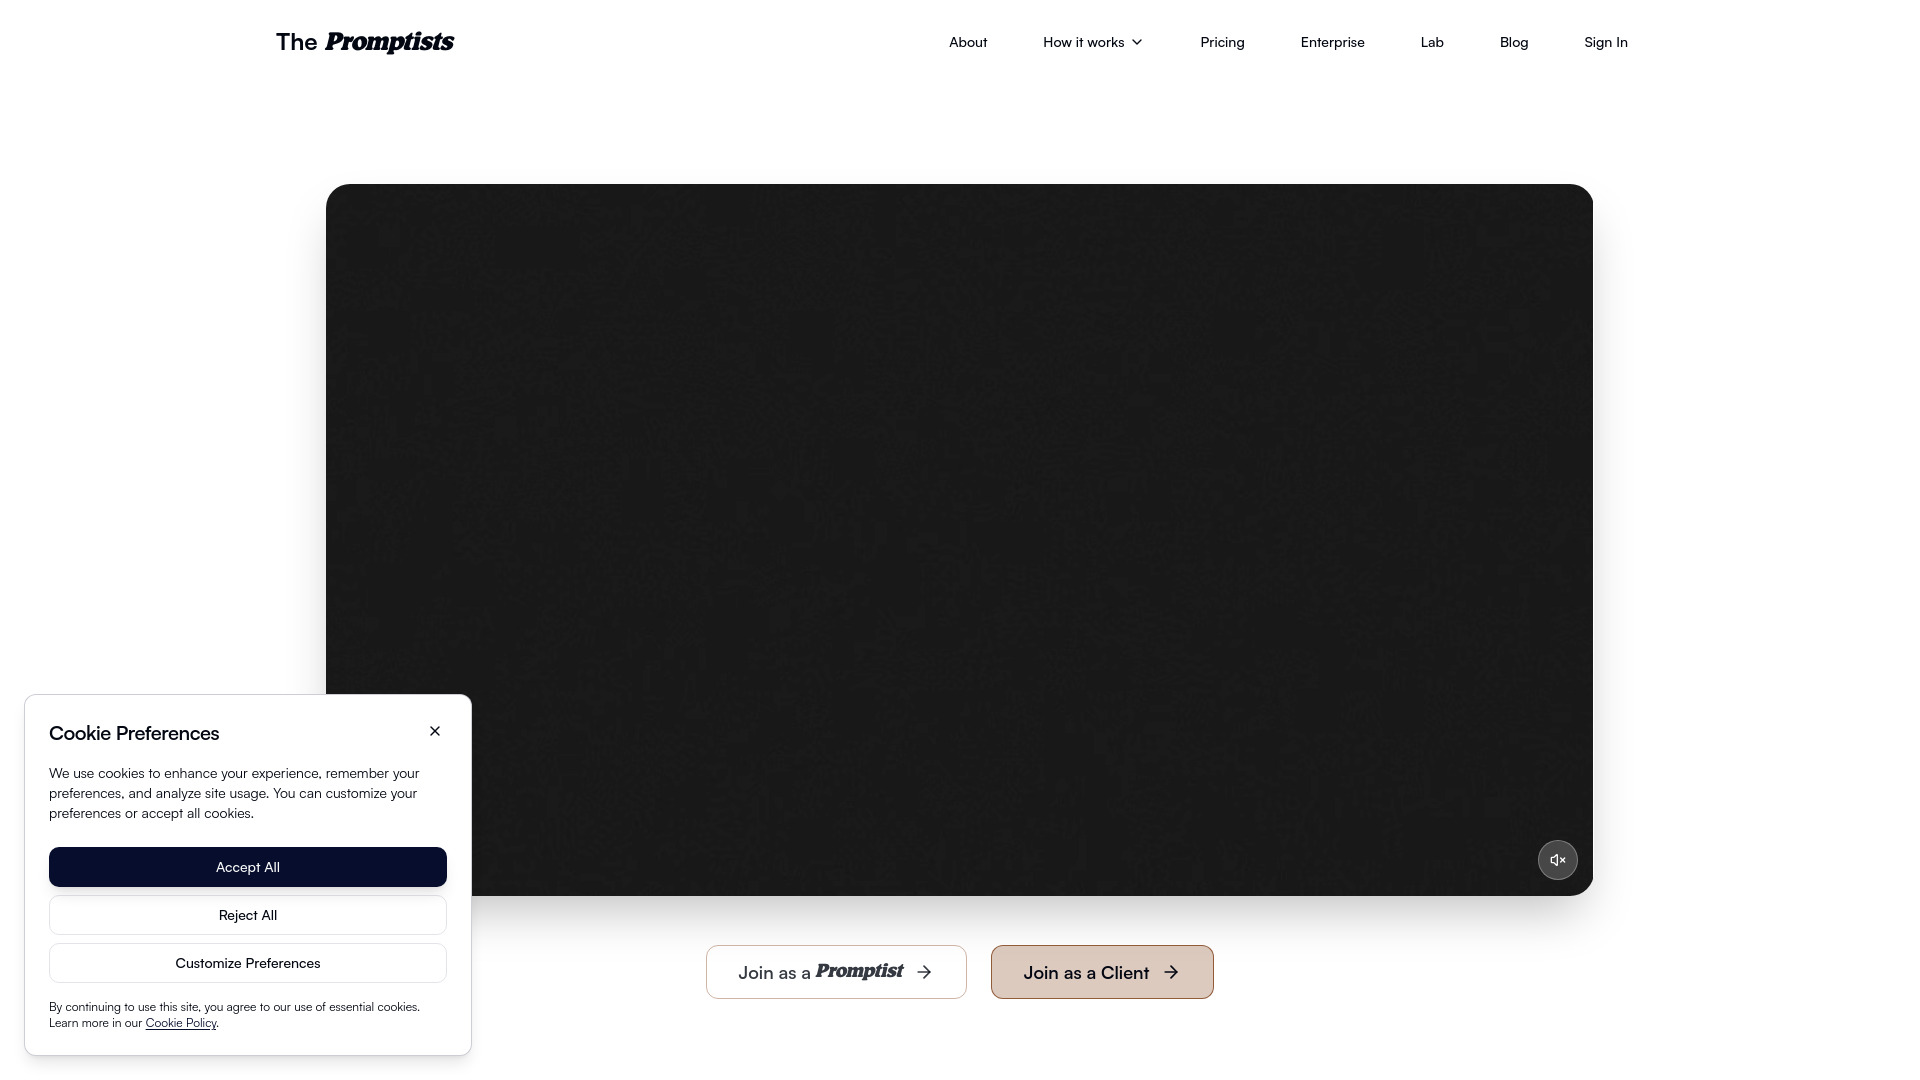The width and height of the screenshot is (1920, 1080).
Task: Open the Lab section
Action: pyautogui.click(x=1432, y=42)
